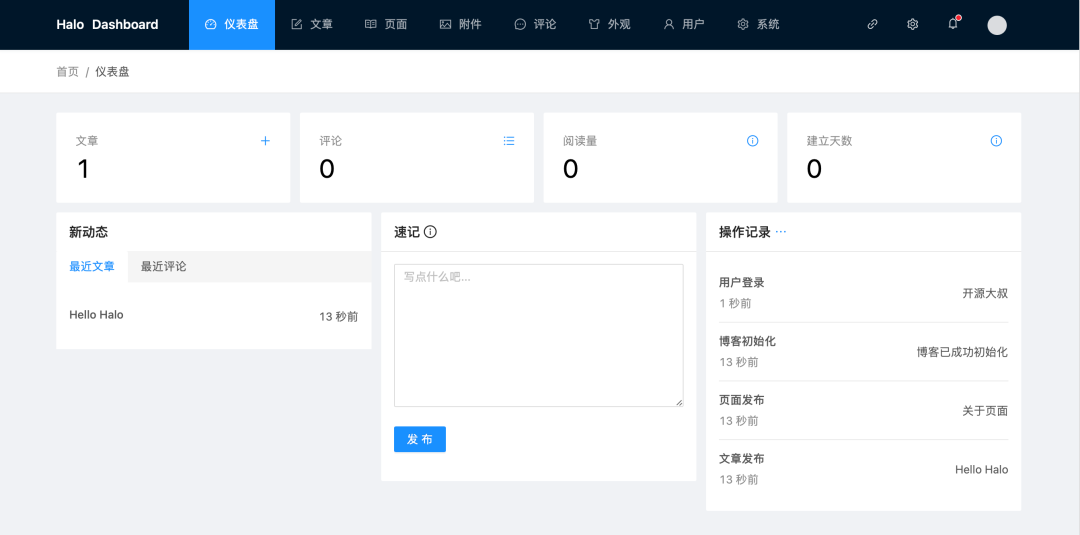Focus the 写点什么吧 text area
This screenshot has width=1080, height=535.
(x=539, y=335)
